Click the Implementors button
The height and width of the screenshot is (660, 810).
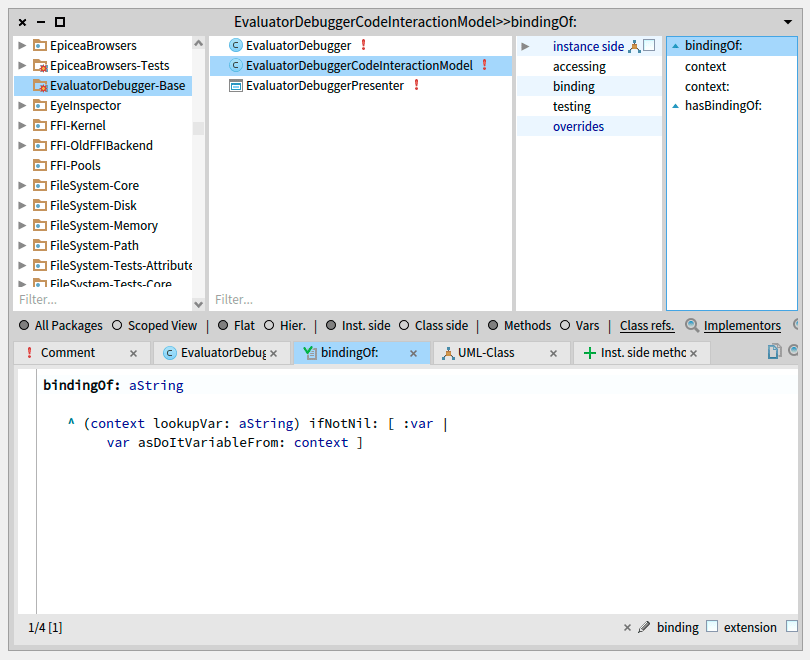click(741, 325)
